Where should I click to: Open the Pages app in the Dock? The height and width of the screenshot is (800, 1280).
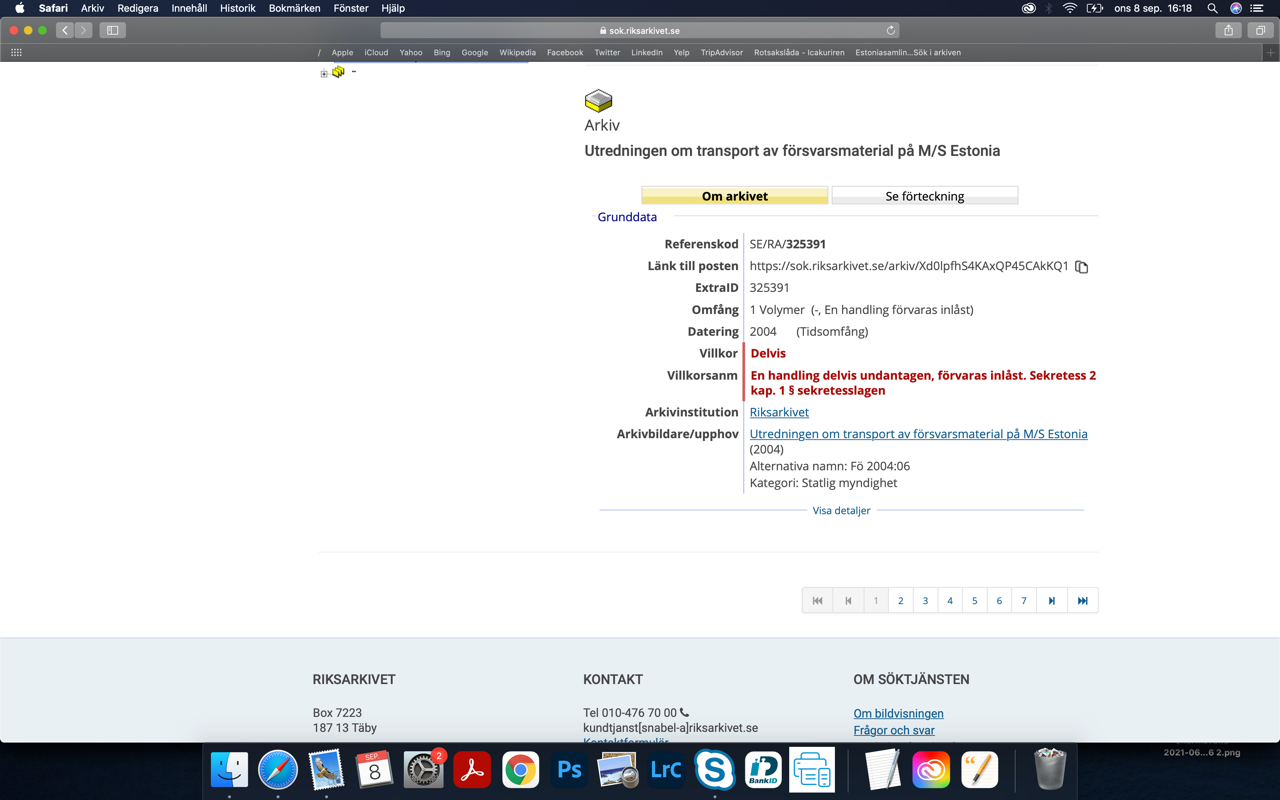click(x=980, y=770)
